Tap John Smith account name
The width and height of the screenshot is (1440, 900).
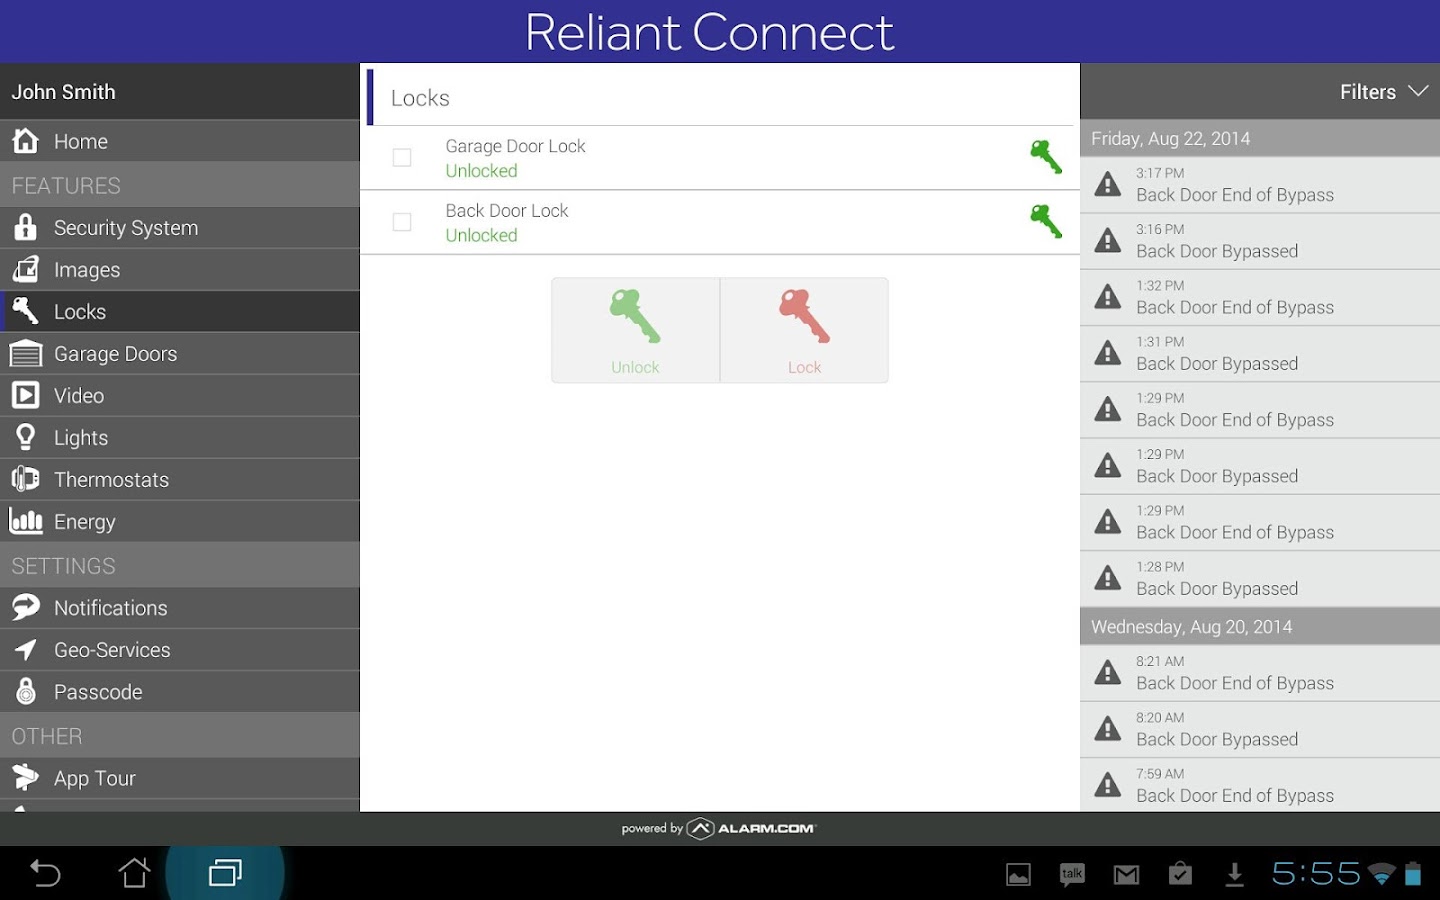point(63,91)
